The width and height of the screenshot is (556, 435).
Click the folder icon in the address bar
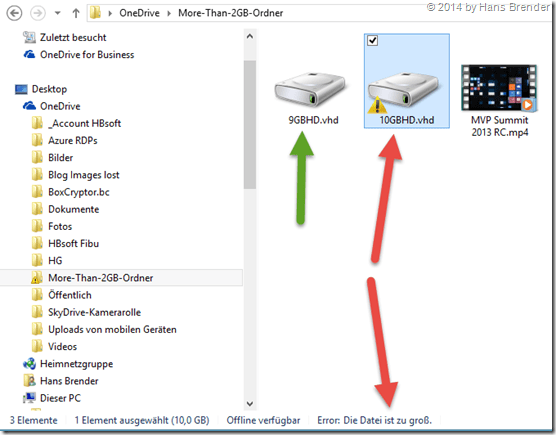pos(95,13)
